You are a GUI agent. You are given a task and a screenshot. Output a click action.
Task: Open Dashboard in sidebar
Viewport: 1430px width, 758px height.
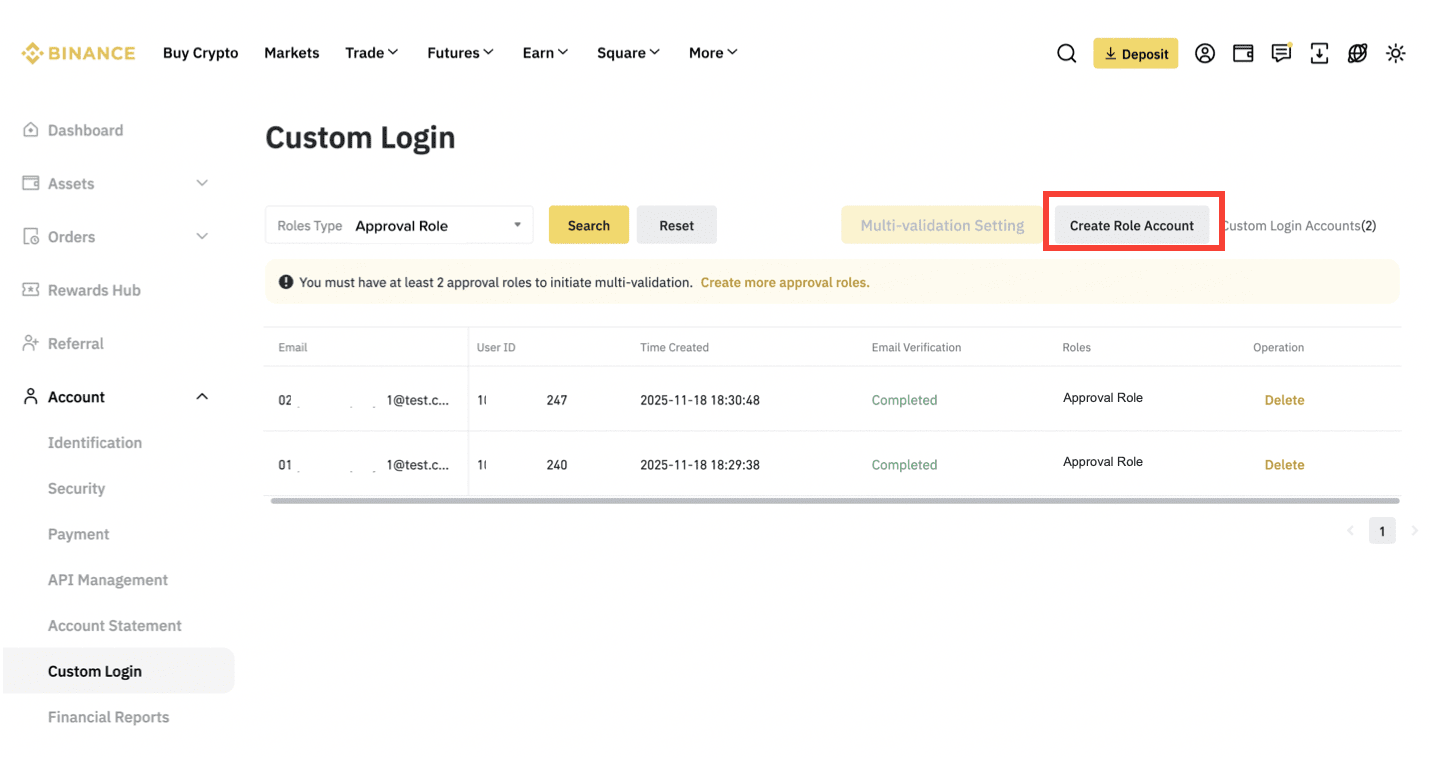point(85,130)
